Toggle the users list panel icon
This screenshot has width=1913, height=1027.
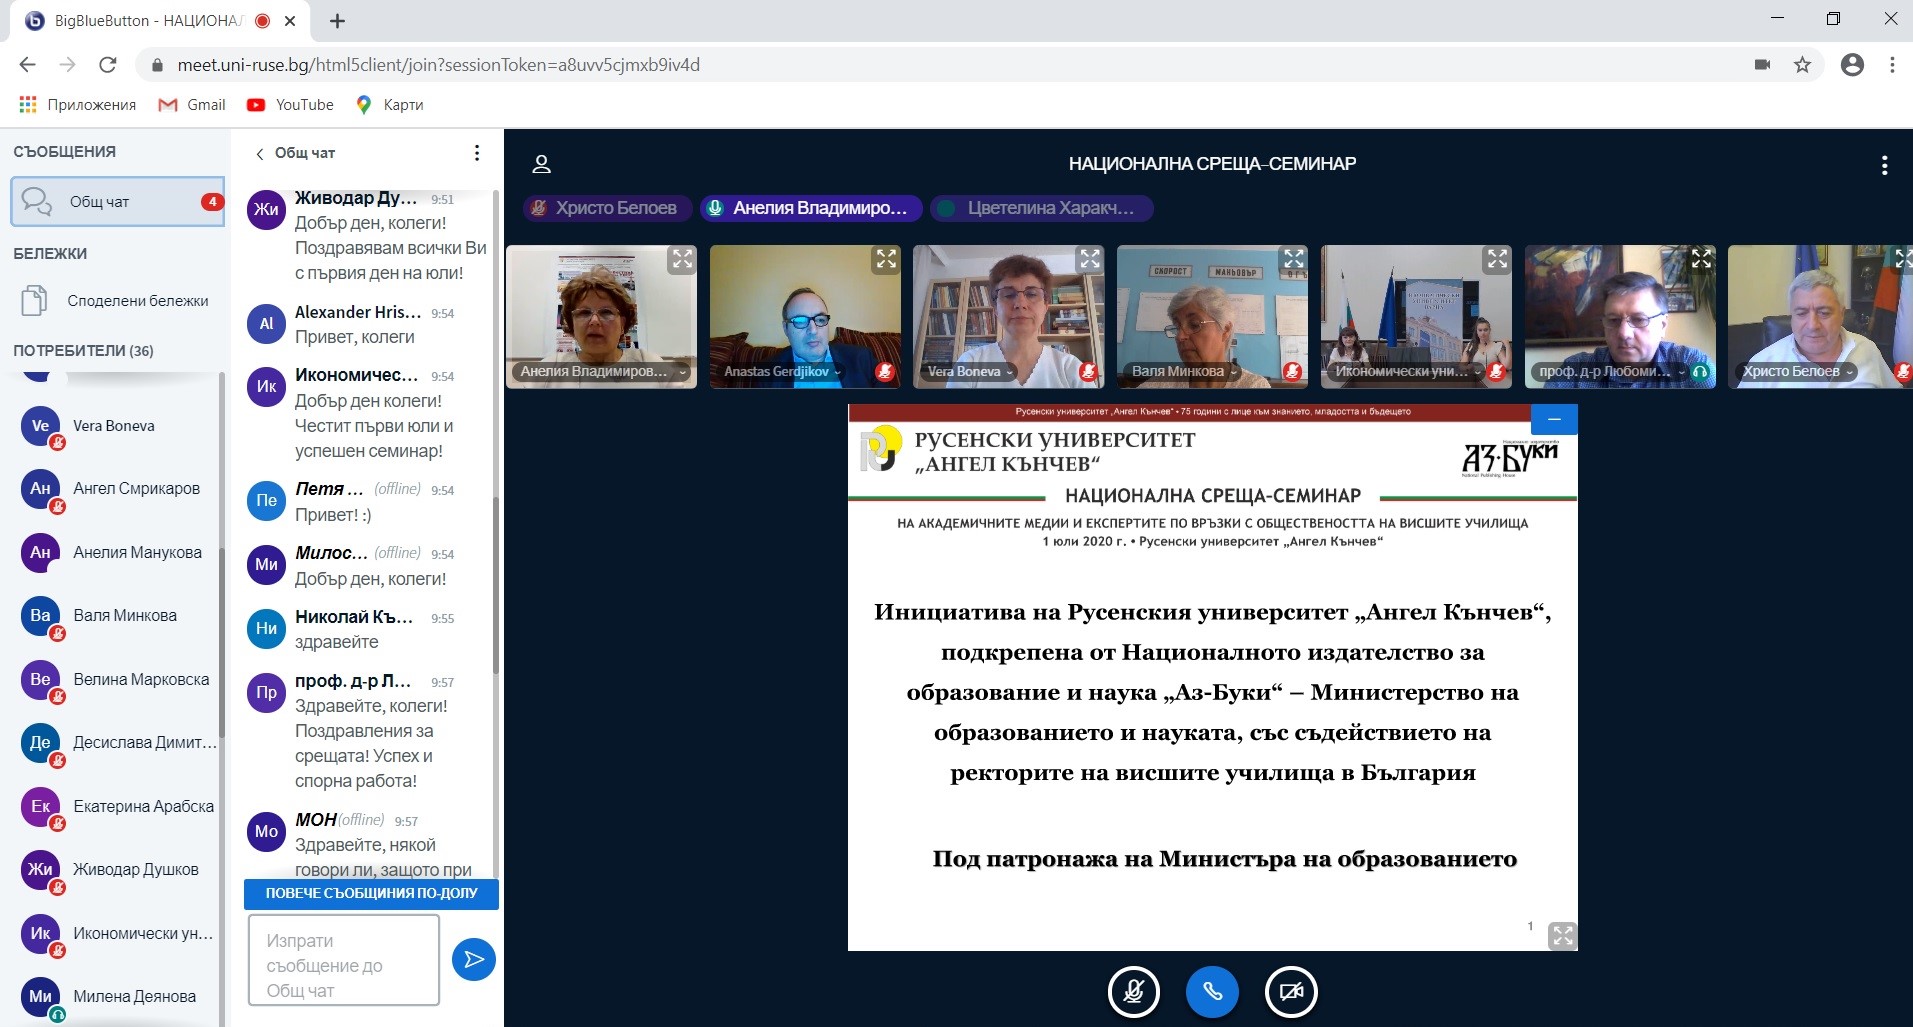click(x=541, y=164)
